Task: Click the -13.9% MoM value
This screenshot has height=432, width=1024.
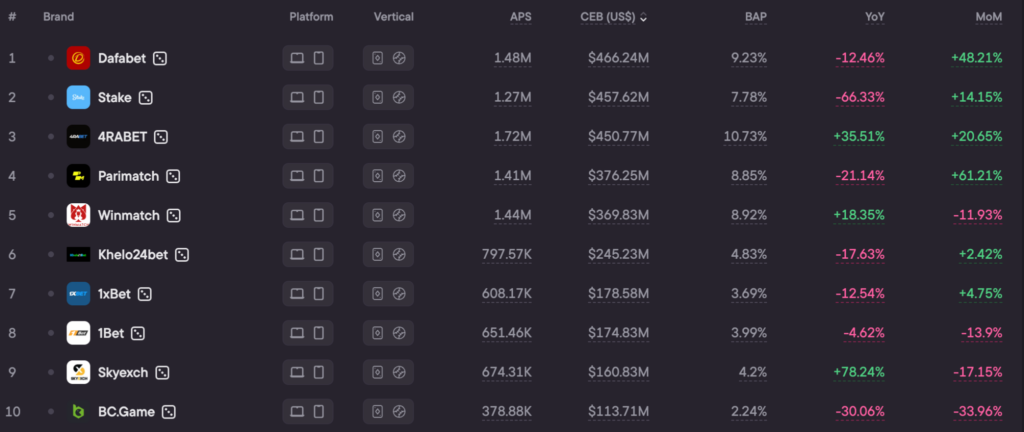Action: point(982,333)
